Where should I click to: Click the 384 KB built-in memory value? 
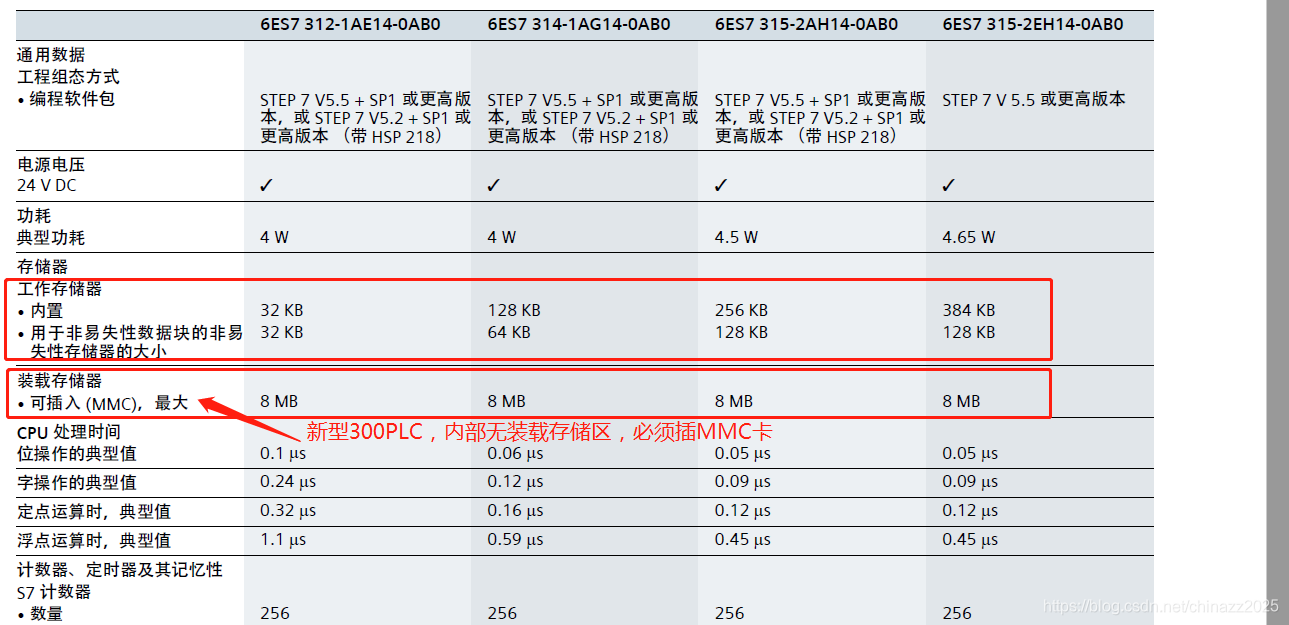969,311
